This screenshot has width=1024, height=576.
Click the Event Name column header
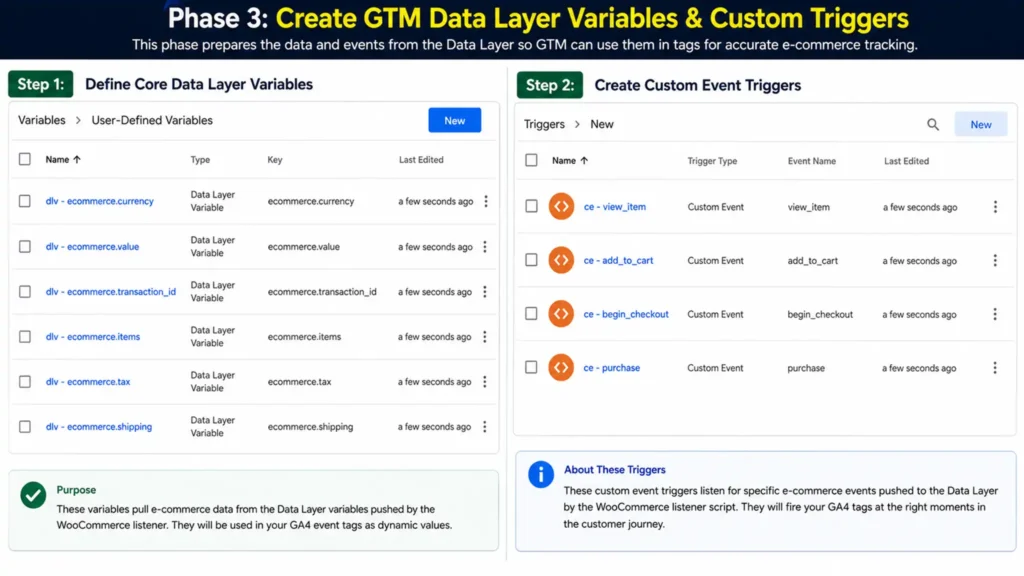click(812, 161)
